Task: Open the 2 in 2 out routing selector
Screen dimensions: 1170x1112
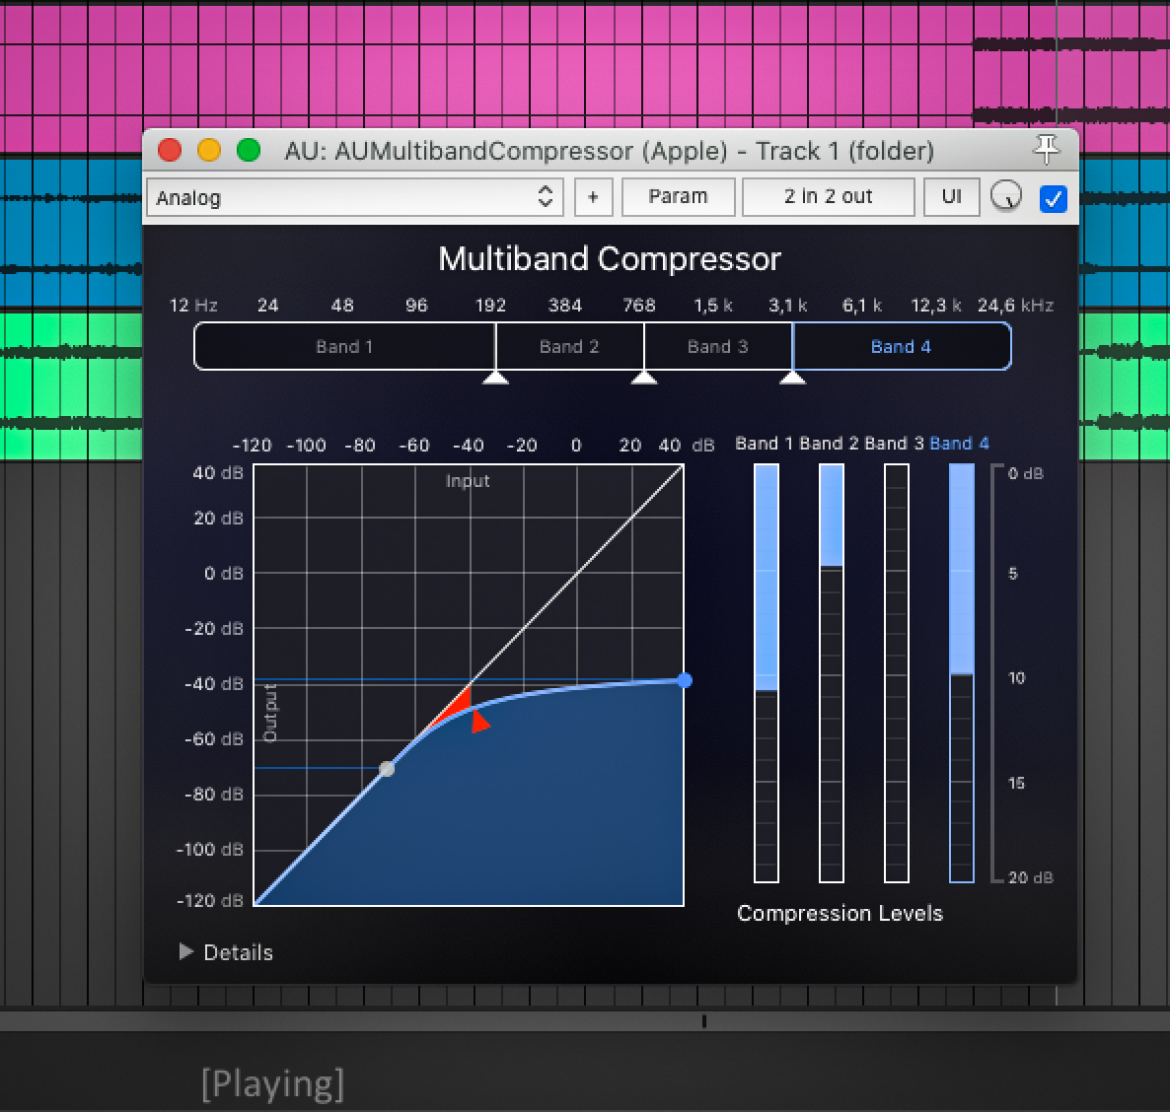Action: pyautogui.click(x=828, y=197)
